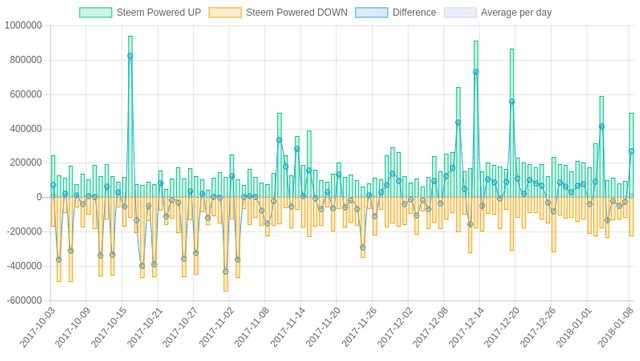Toggle the Average per day legend label

point(516,13)
